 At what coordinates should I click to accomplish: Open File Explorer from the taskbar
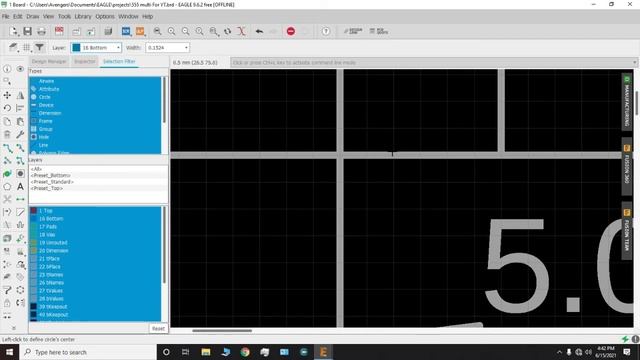pos(206,352)
